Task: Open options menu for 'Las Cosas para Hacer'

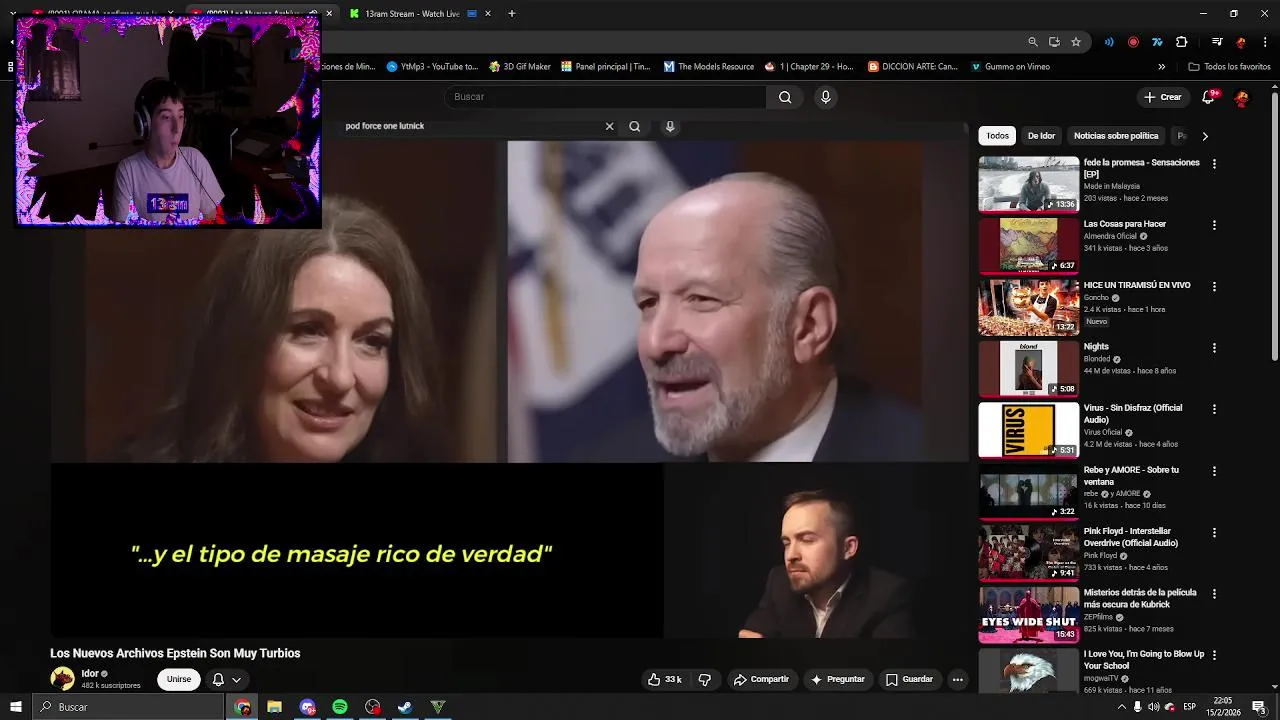Action: [1214, 225]
